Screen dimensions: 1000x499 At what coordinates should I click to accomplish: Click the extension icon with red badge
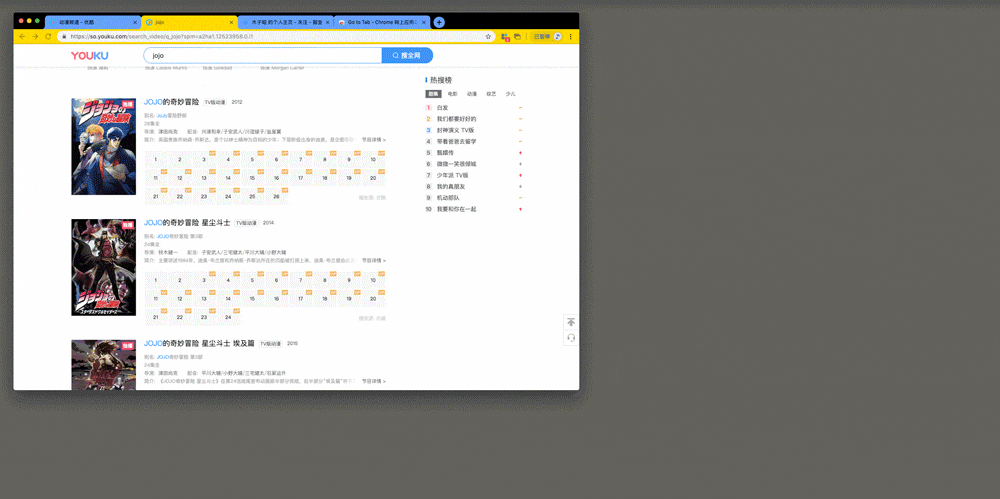tap(504, 37)
